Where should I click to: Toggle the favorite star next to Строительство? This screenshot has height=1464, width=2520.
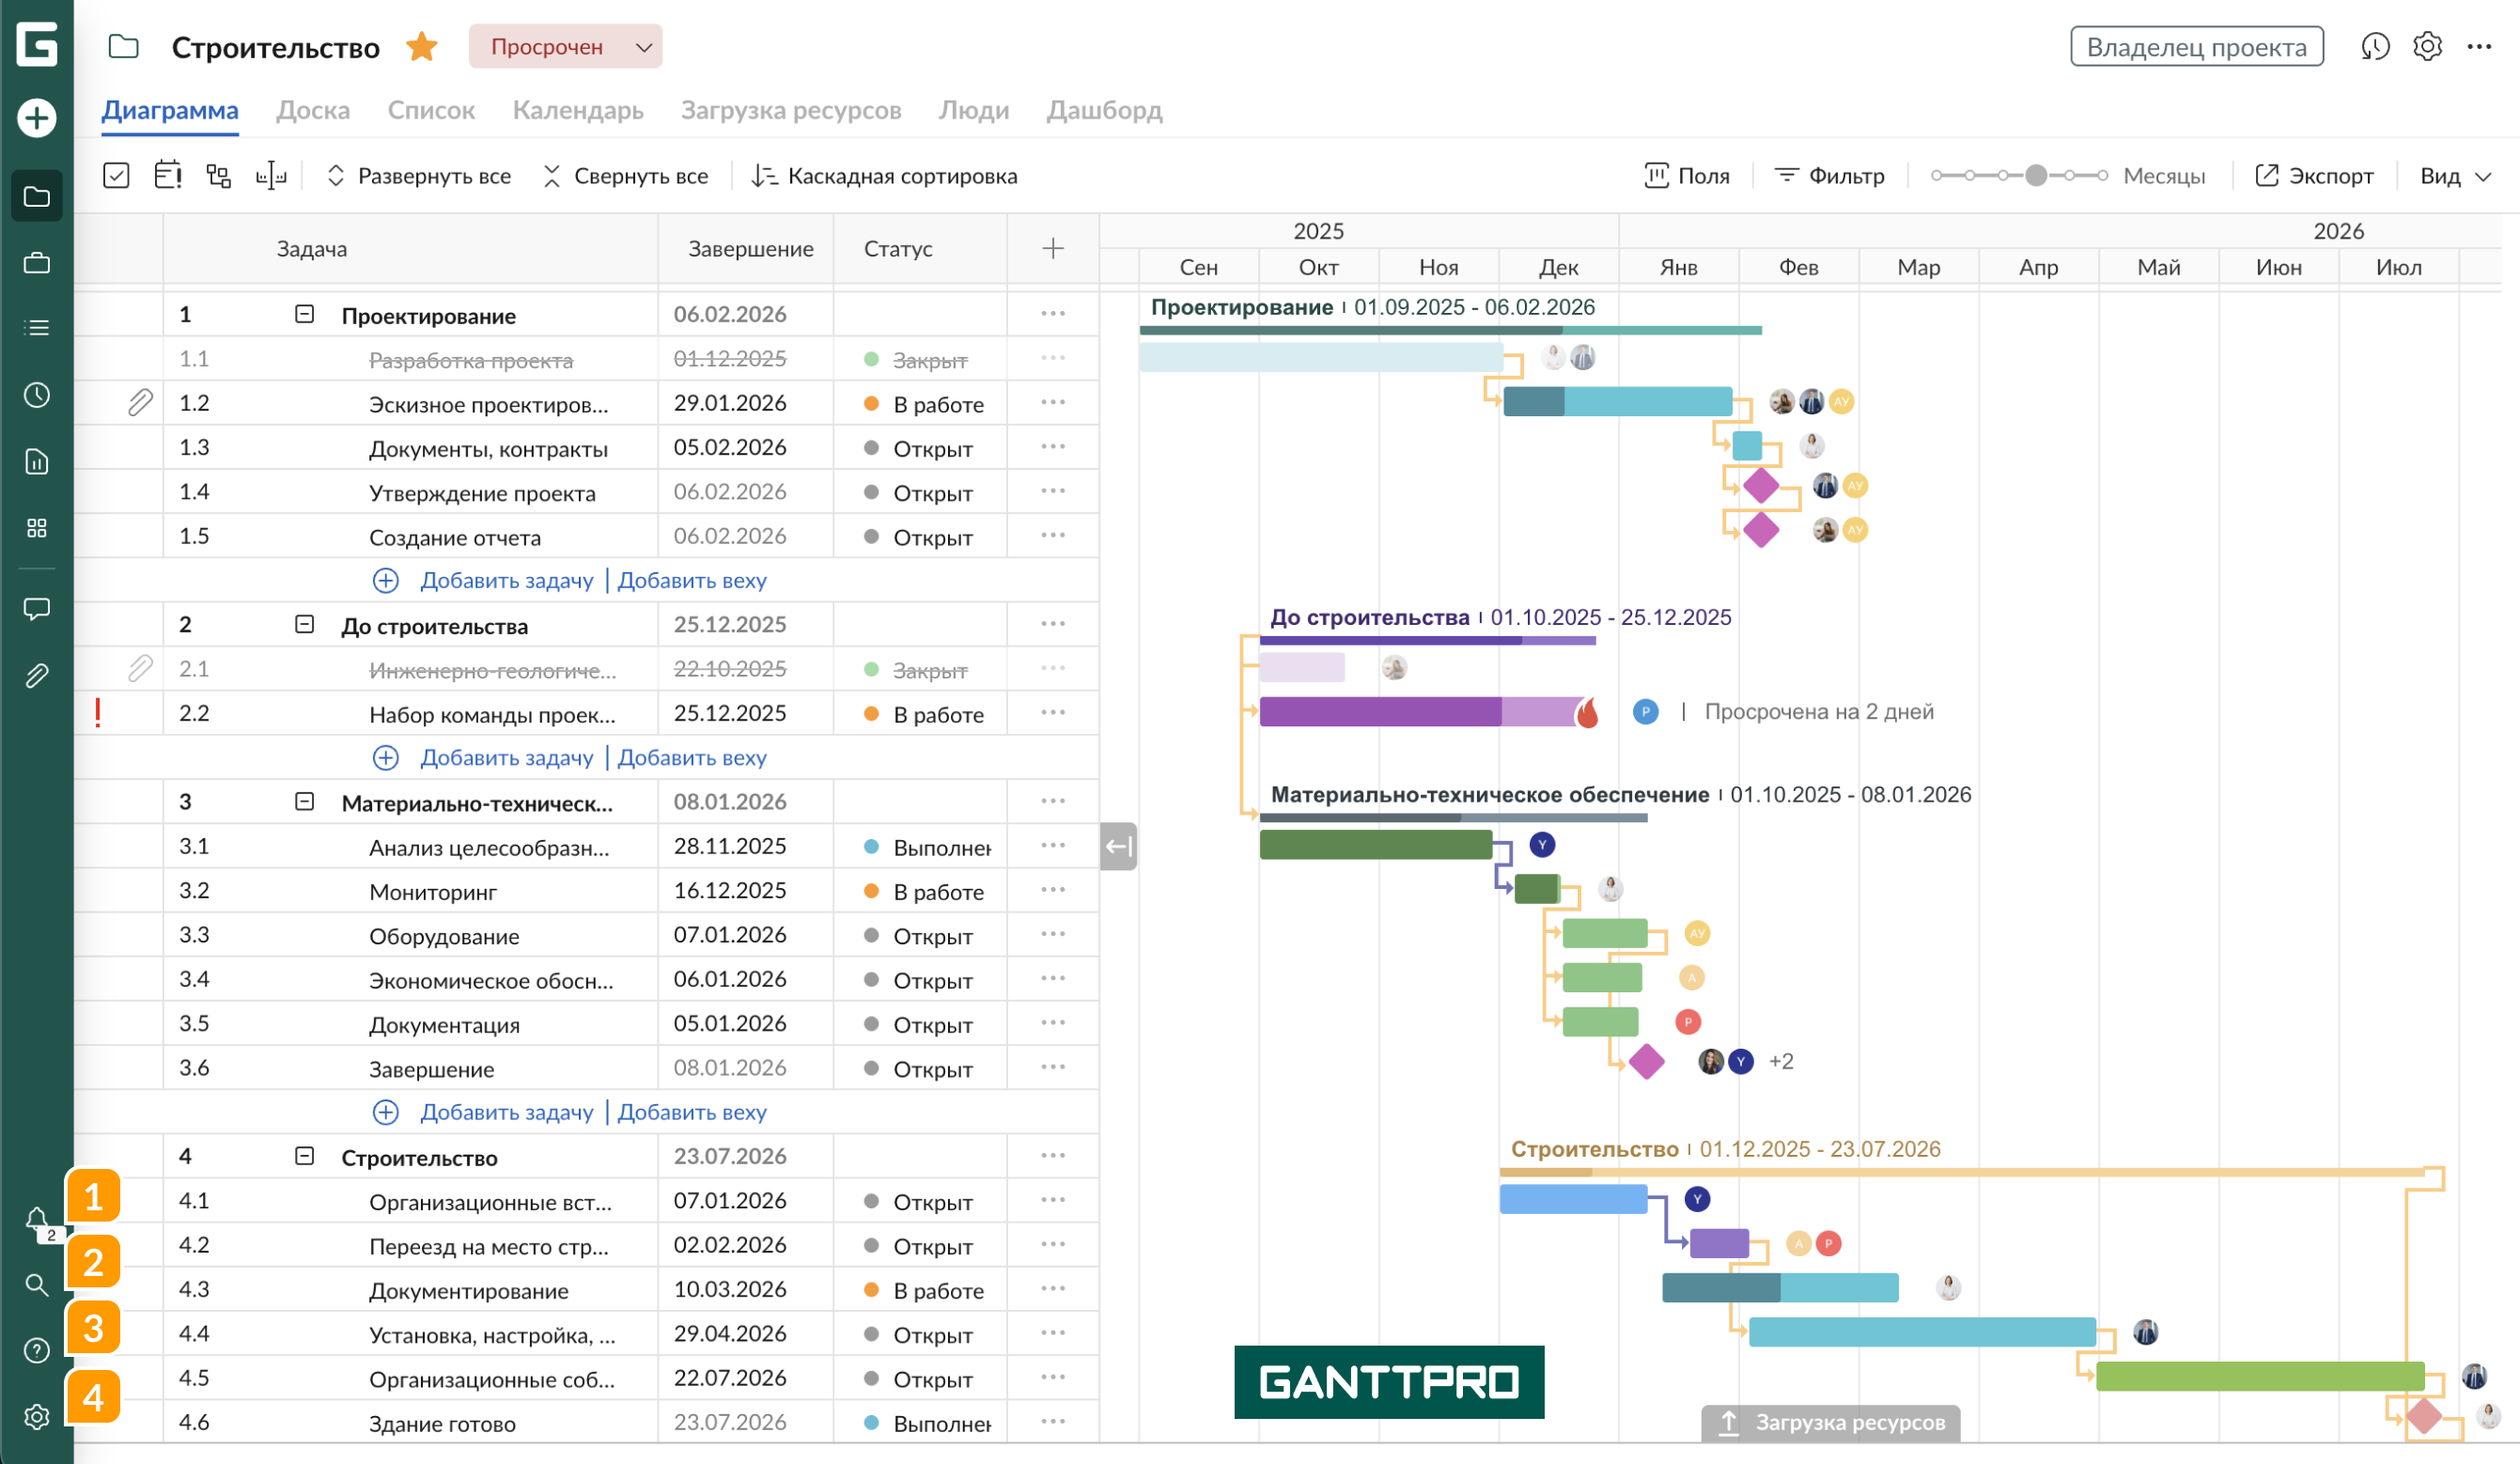(x=422, y=46)
